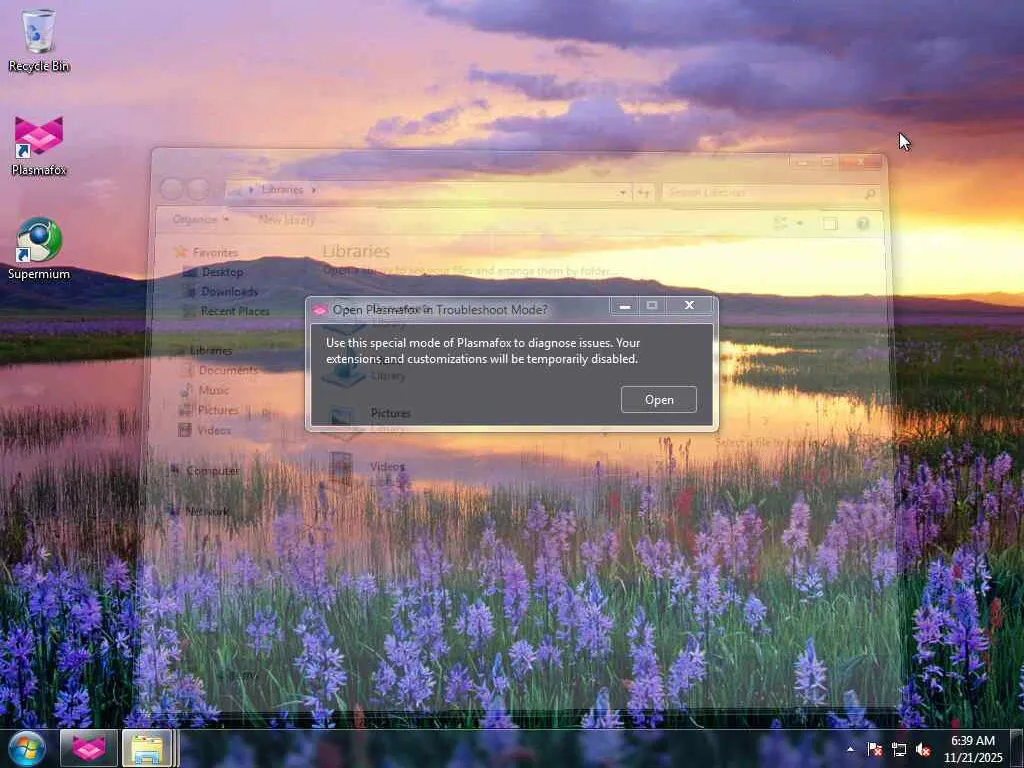Select Network in the Explorer navigation pane
The height and width of the screenshot is (768, 1024).
(199, 511)
